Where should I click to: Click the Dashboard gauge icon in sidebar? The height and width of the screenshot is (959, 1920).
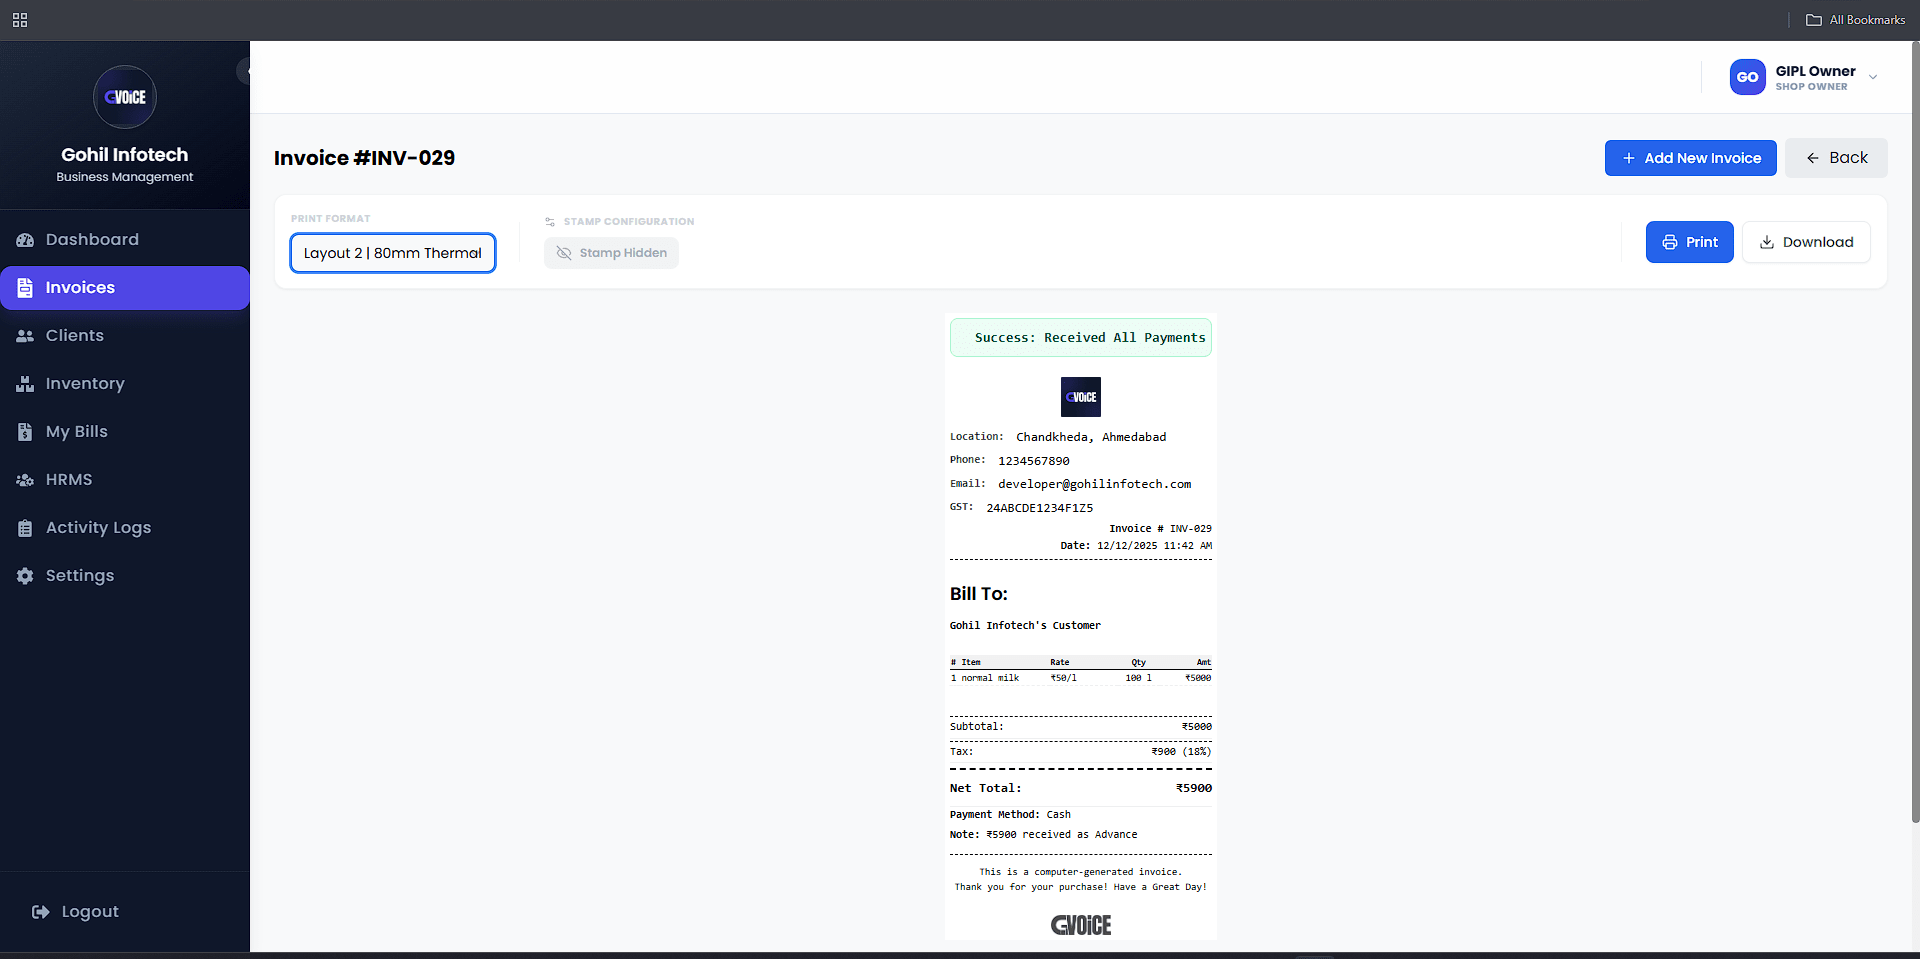click(25, 240)
